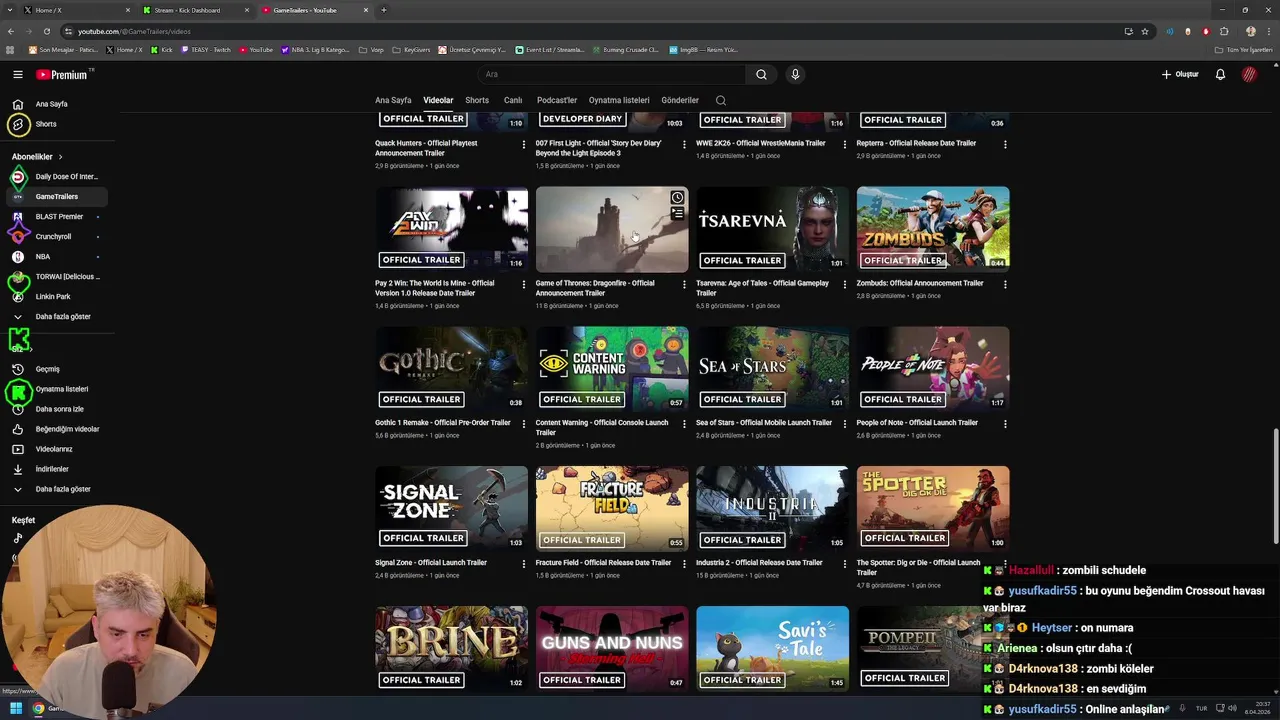
Task: Switch to the Canlı channel tab
Action: point(513,100)
